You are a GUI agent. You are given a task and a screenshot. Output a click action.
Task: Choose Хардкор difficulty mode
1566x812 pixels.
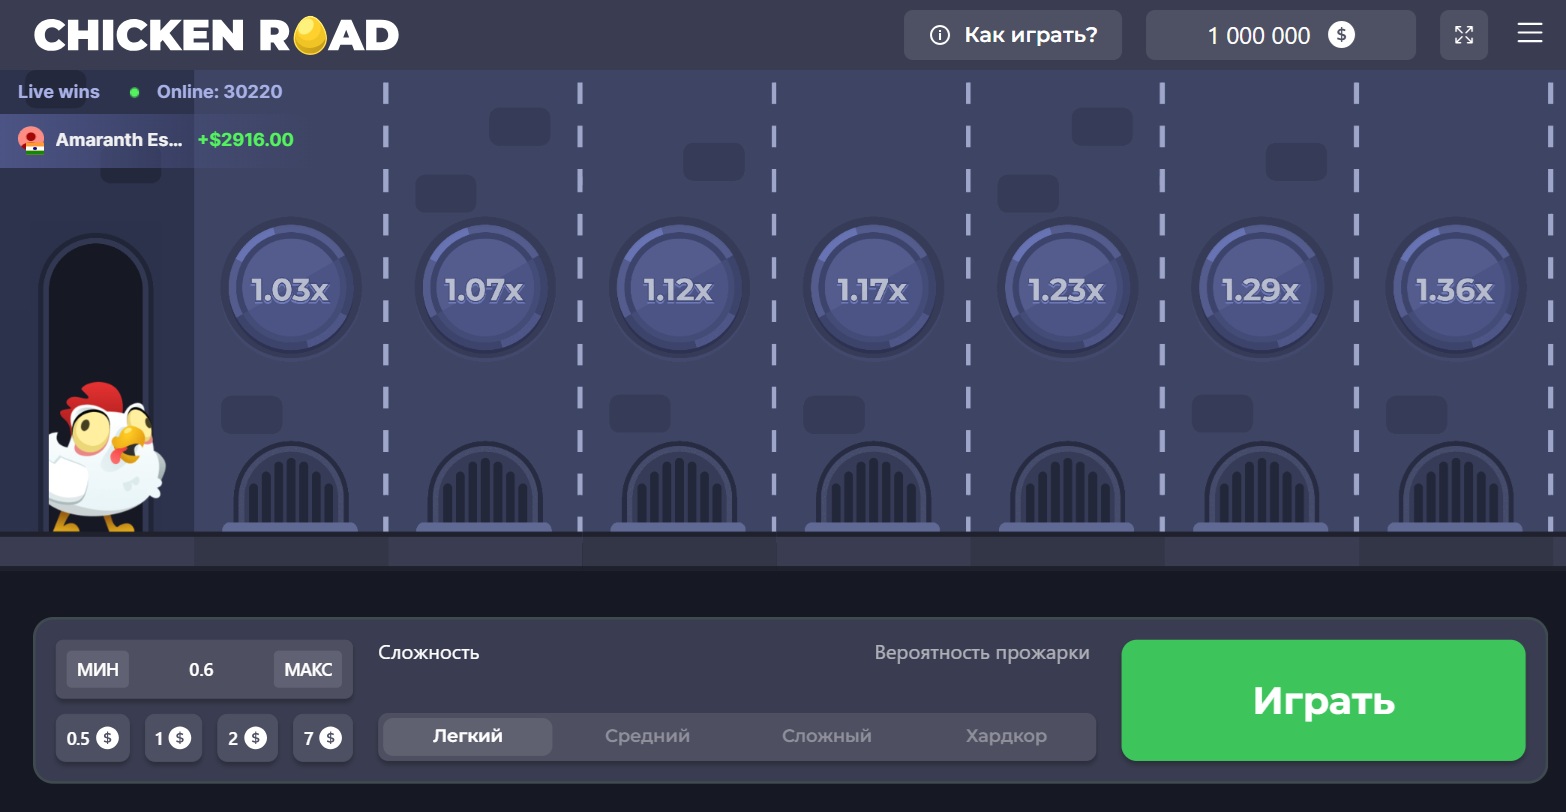1006,737
